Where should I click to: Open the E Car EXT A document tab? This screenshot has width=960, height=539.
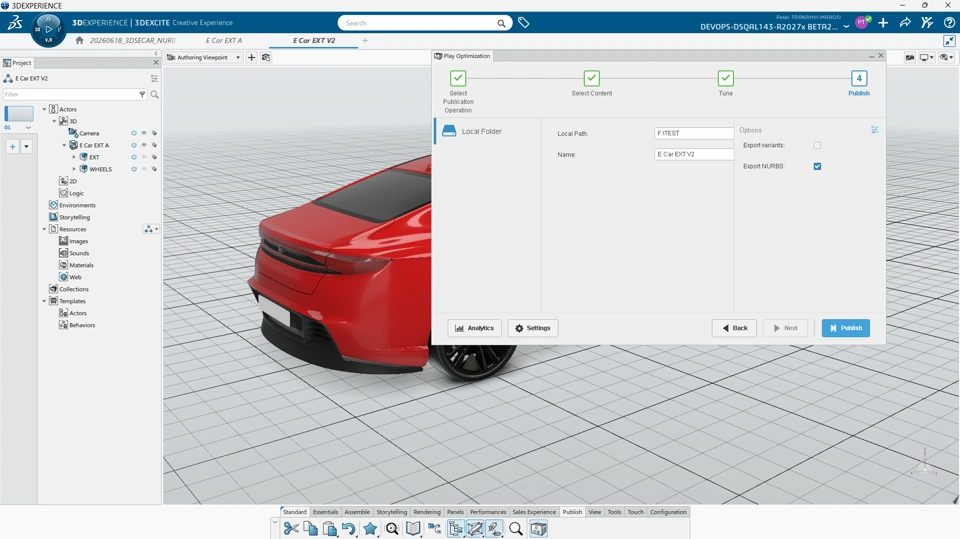pos(223,40)
